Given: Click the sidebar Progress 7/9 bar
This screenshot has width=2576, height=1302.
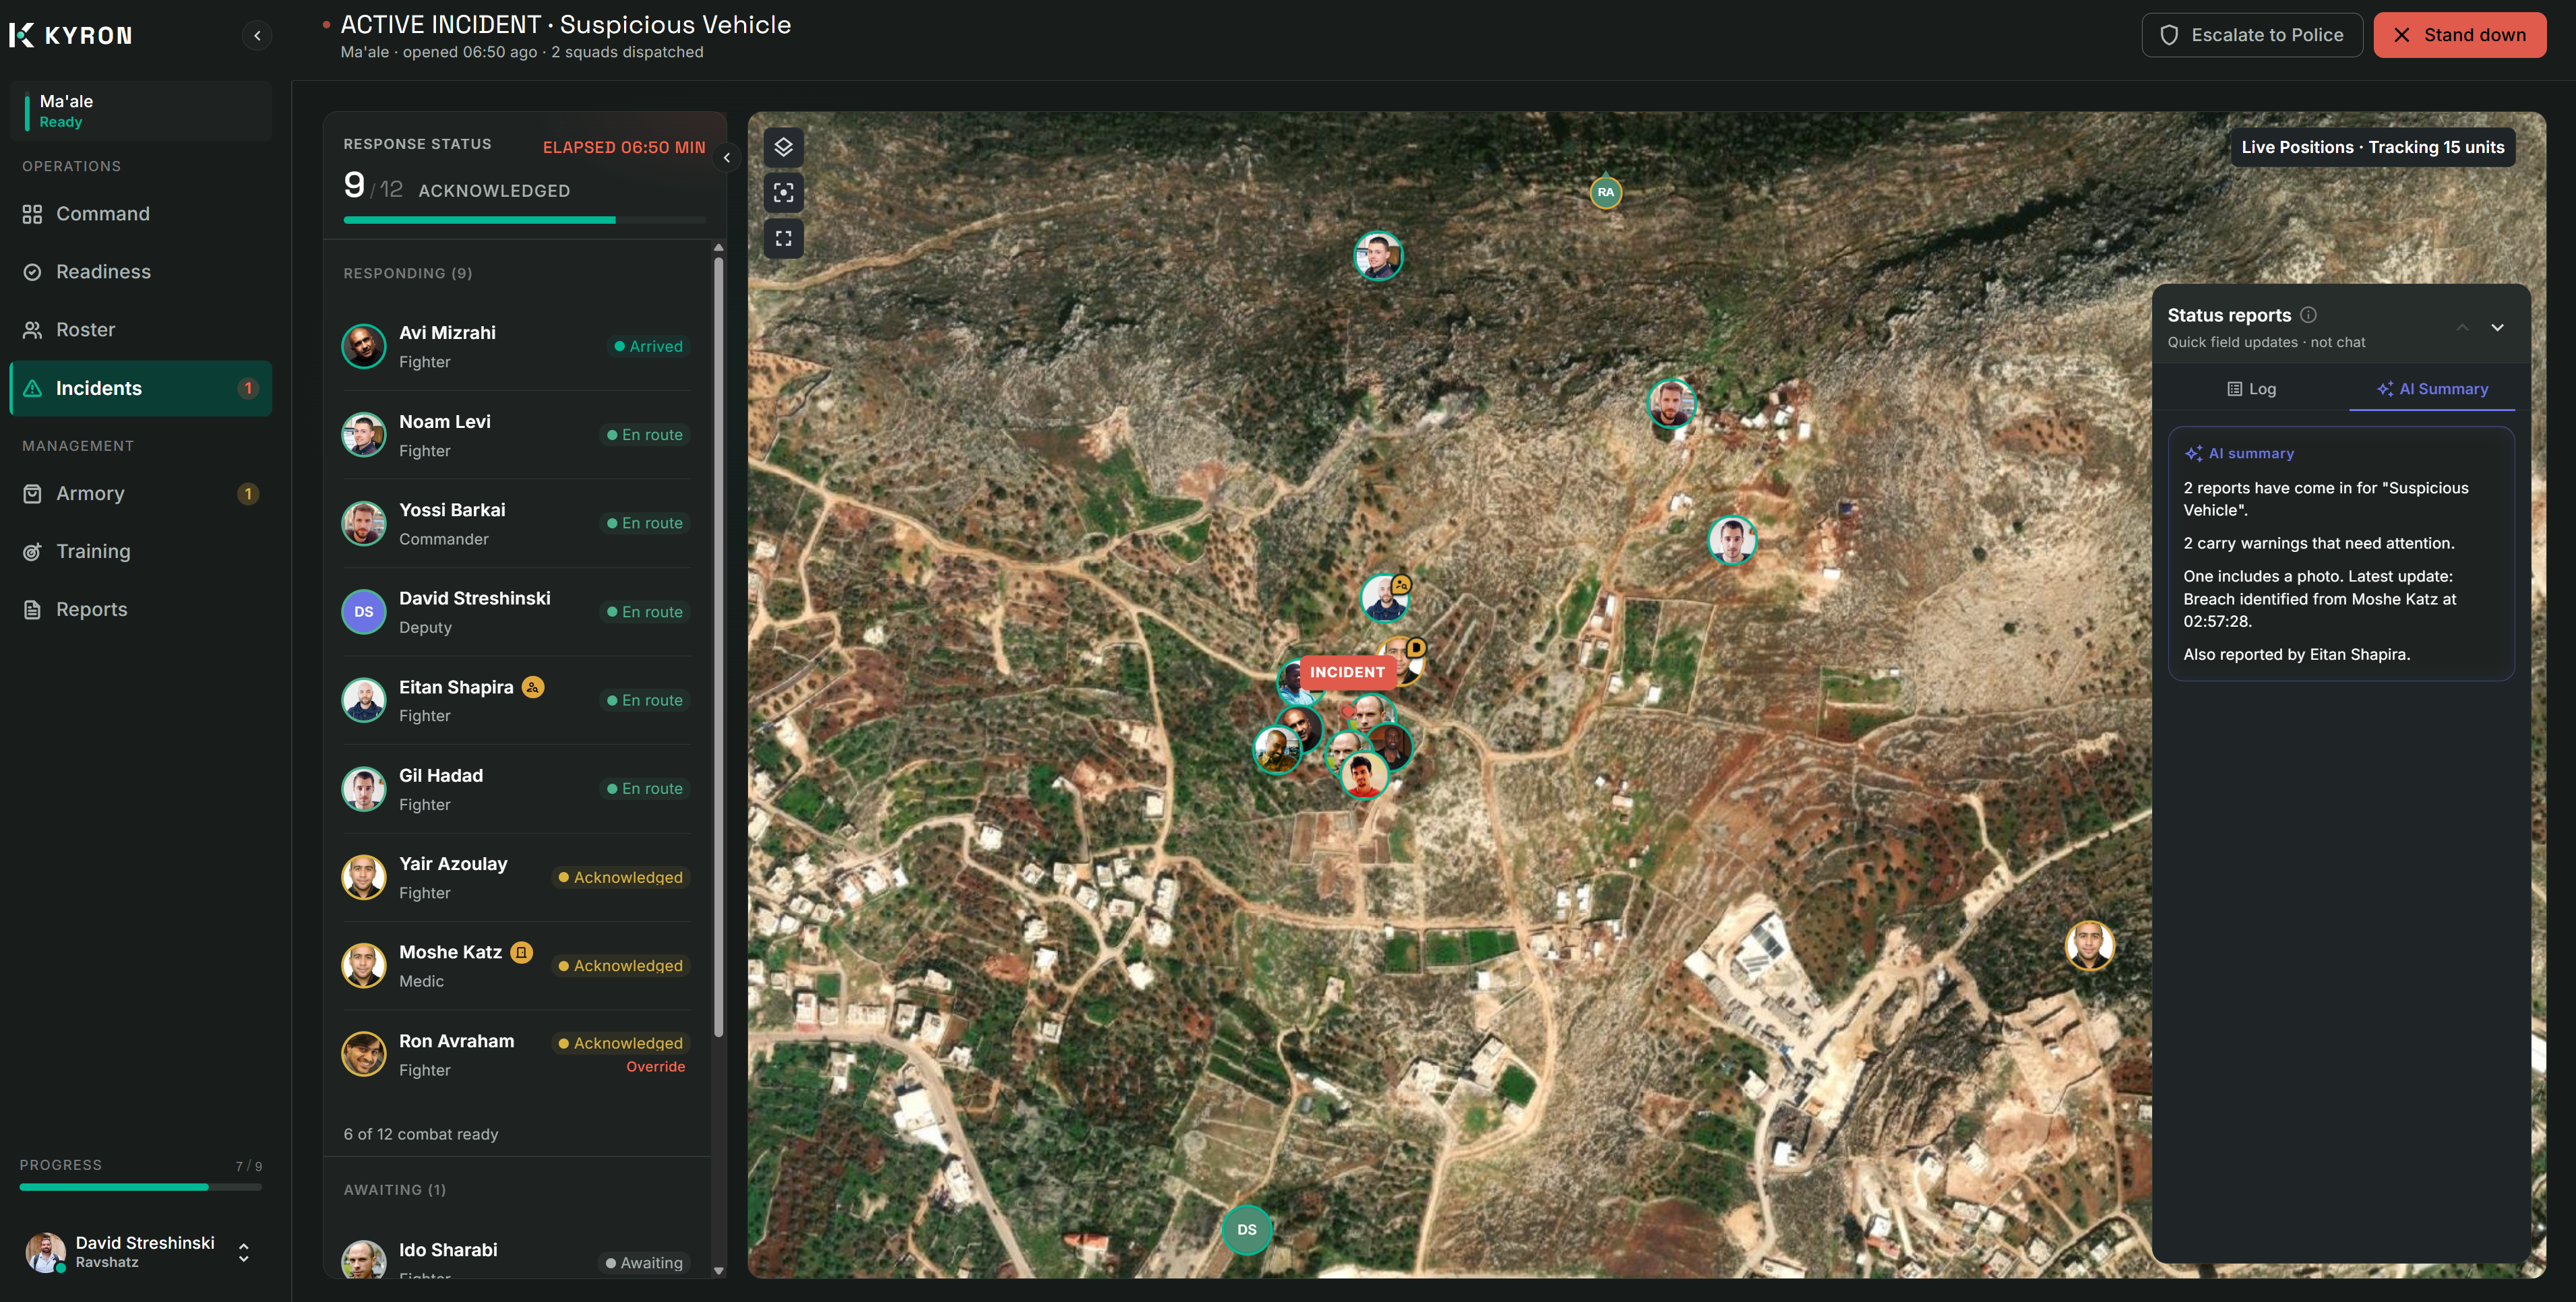Looking at the screenshot, I should pyautogui.click(x=141, y=1188).
